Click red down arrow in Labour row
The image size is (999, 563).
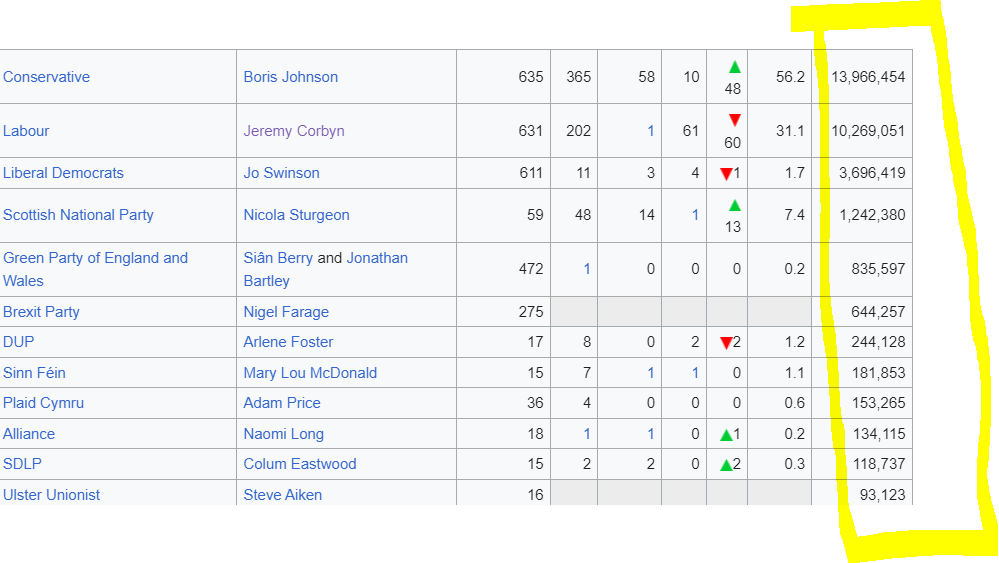(x=735, y=120)
